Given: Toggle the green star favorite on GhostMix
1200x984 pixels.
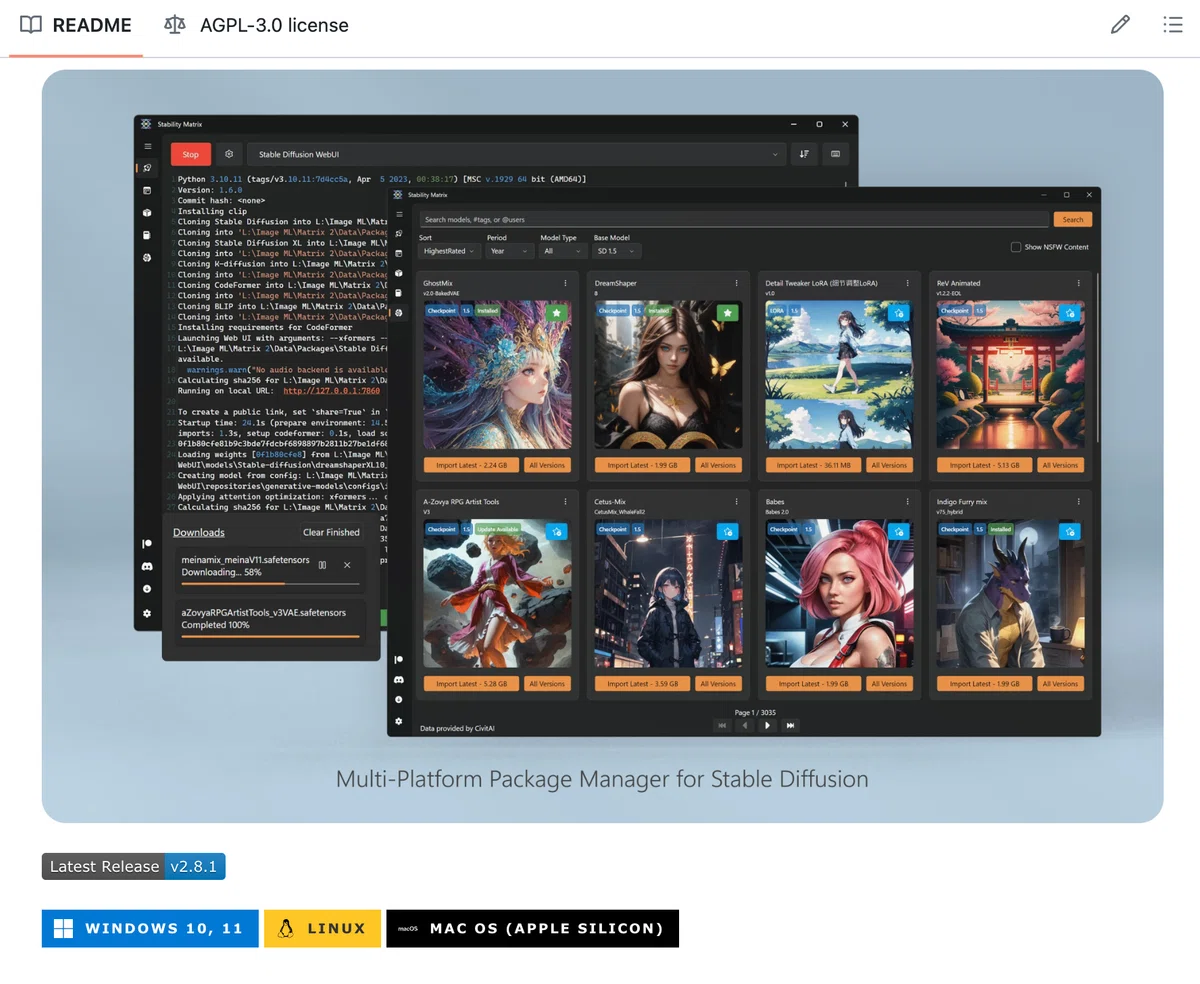Looking at the screenshot, I should coord(556,313).
